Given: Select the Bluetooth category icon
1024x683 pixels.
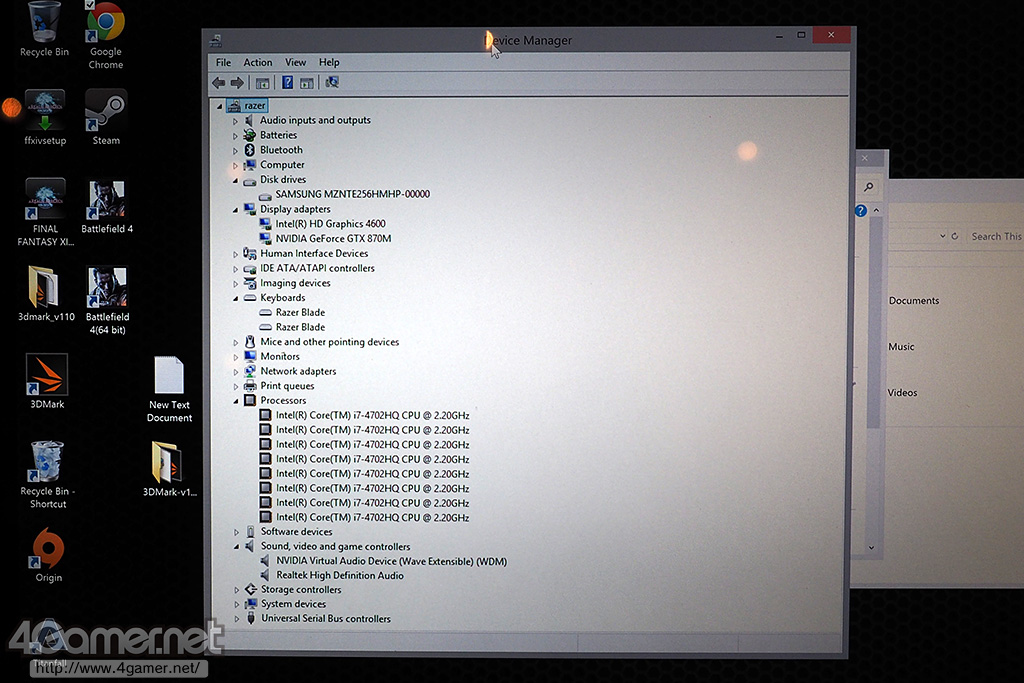Looking at the screenshot, I should pyautogui.click(x=249, y=150).
